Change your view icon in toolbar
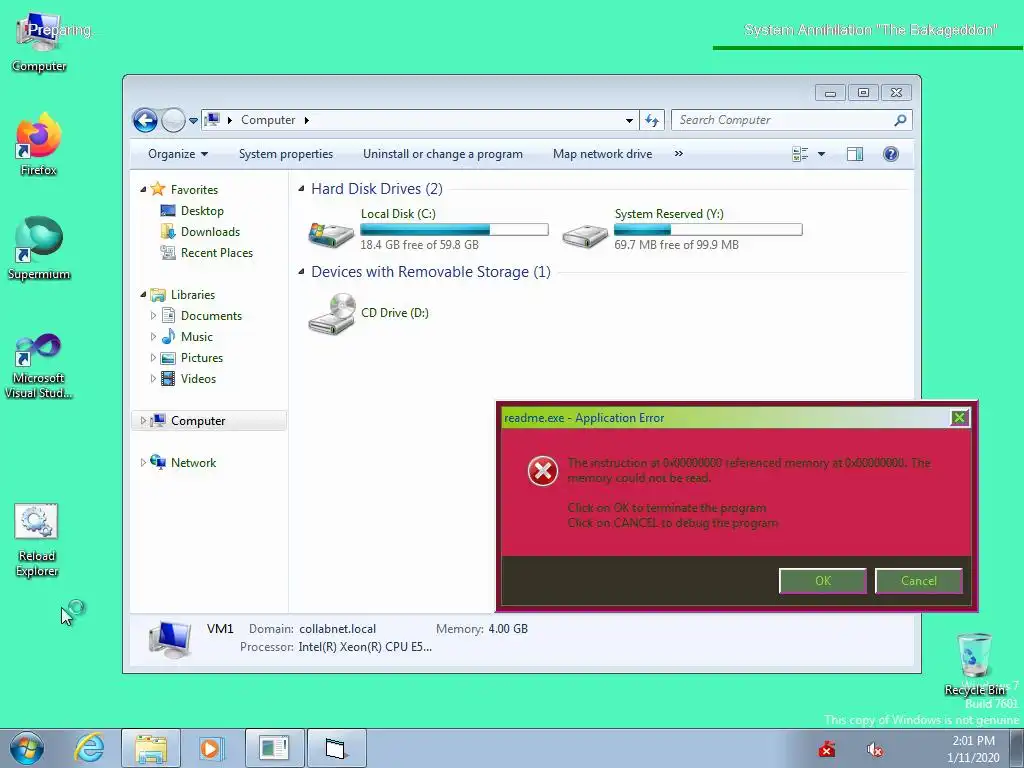Image resolution: width=1024 pixels, height=768 pixels. coord(800,154)
